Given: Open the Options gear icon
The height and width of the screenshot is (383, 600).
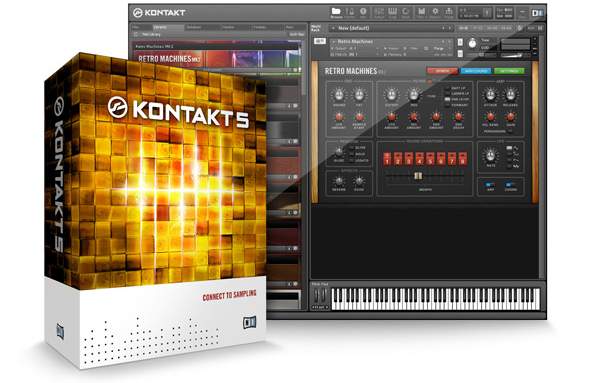Looking at the screenshot, I should pos(435,12).
